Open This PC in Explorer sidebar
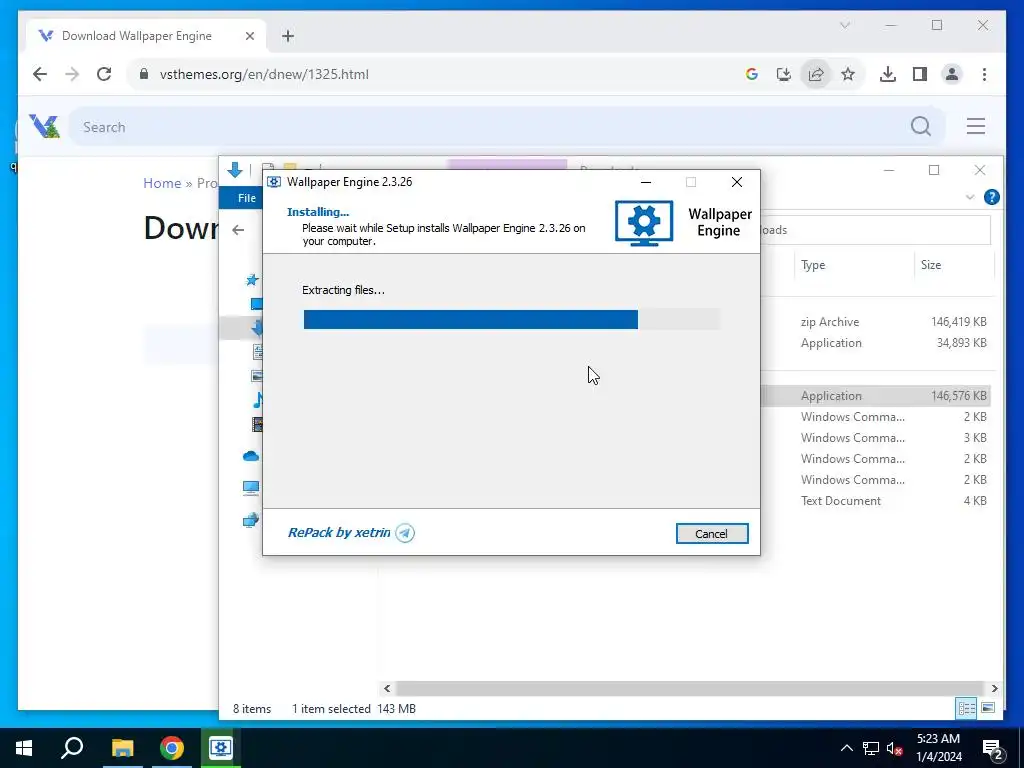Viewport: 1024px width, 768px height. click(251, 488)
